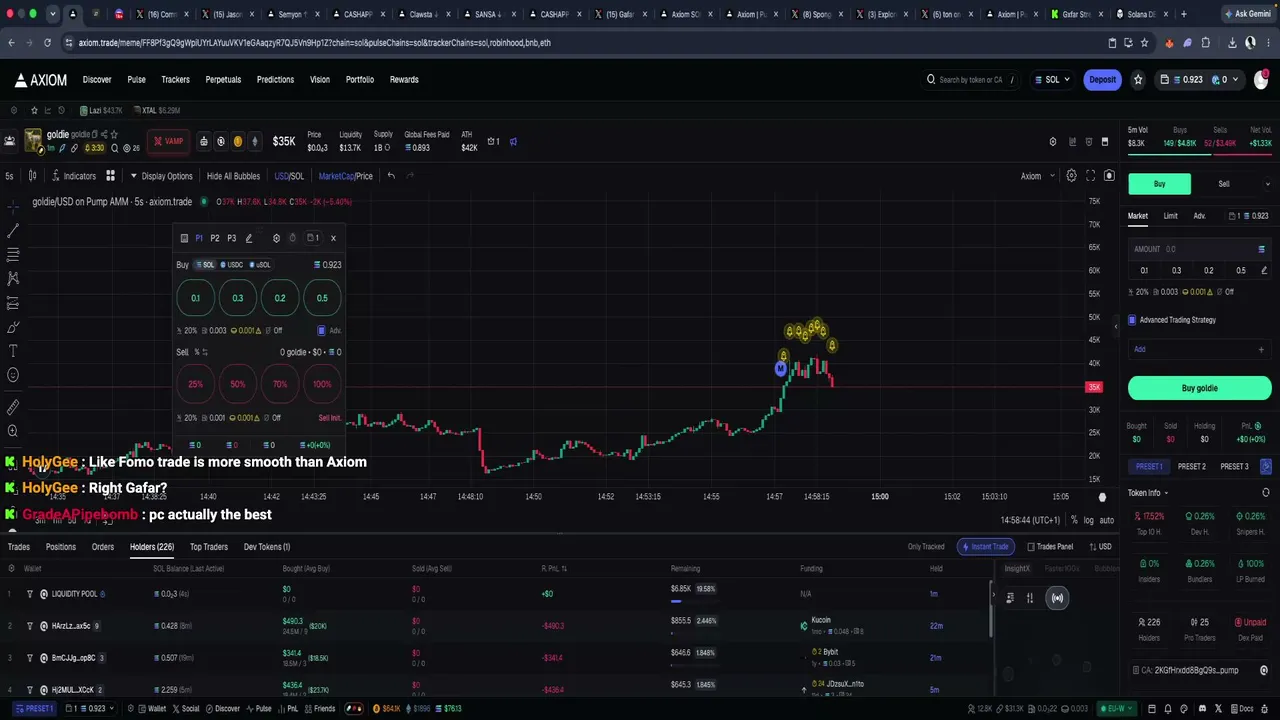
Task: Open the 5s timeframe selector
Action: pos(9,176)
